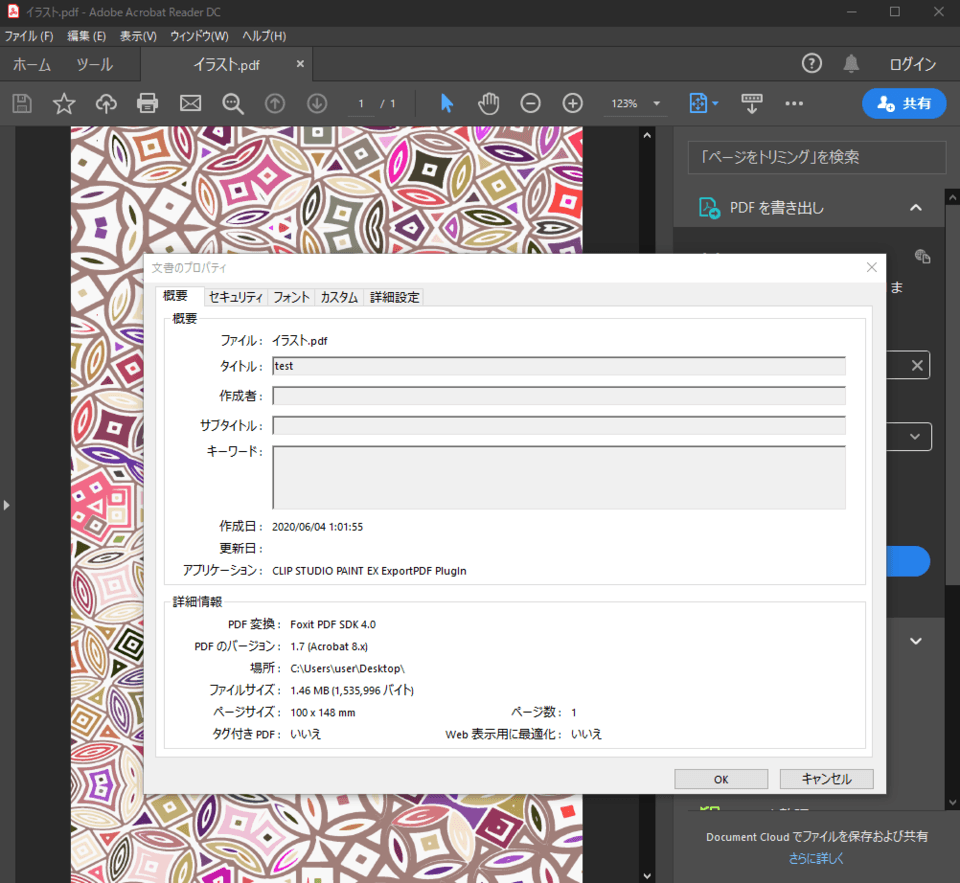The width and height of the screenshot is (960, 883).
Task: Click the zoom out minus icon
Action: pyautogui.click(x=530, y=103)
